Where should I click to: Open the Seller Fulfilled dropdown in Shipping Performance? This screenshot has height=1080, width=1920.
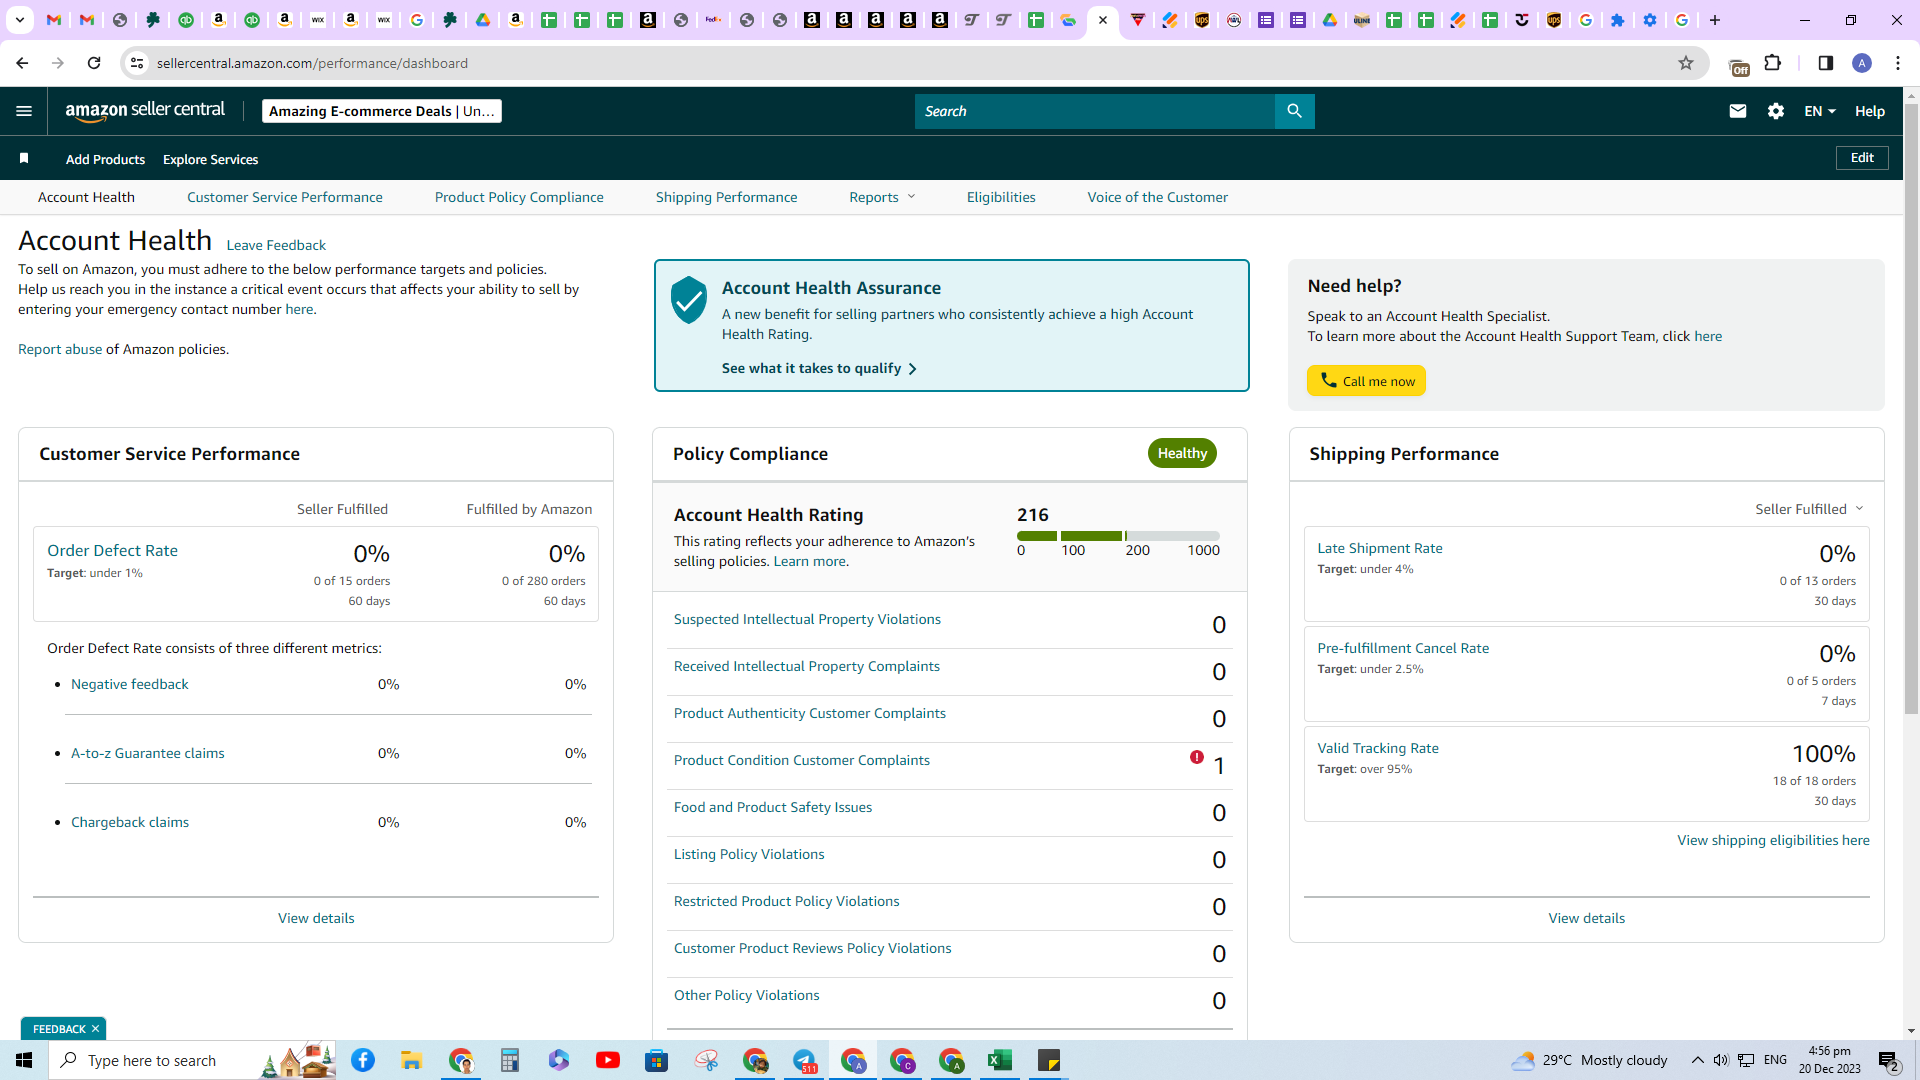click(1809, 509)
